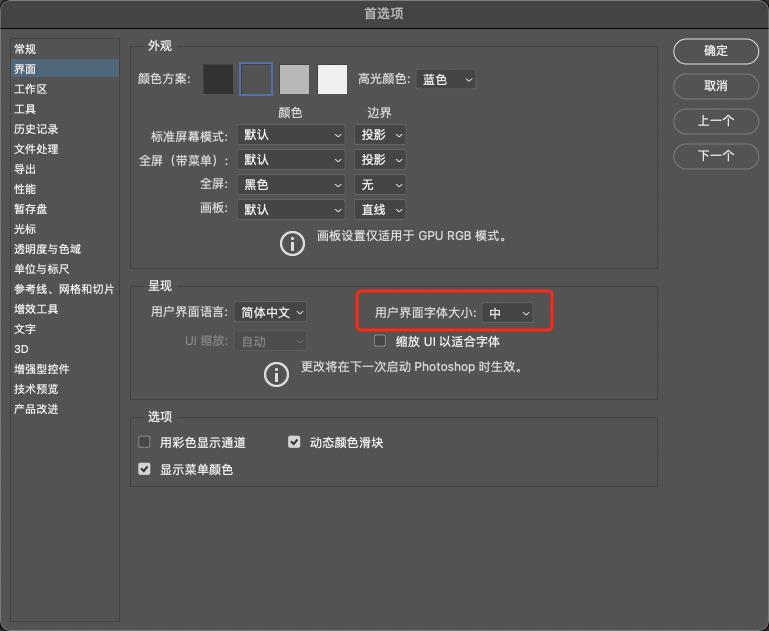
Task: Open the 用户界面语言 dropdown
Action: (x=271, y=312)
